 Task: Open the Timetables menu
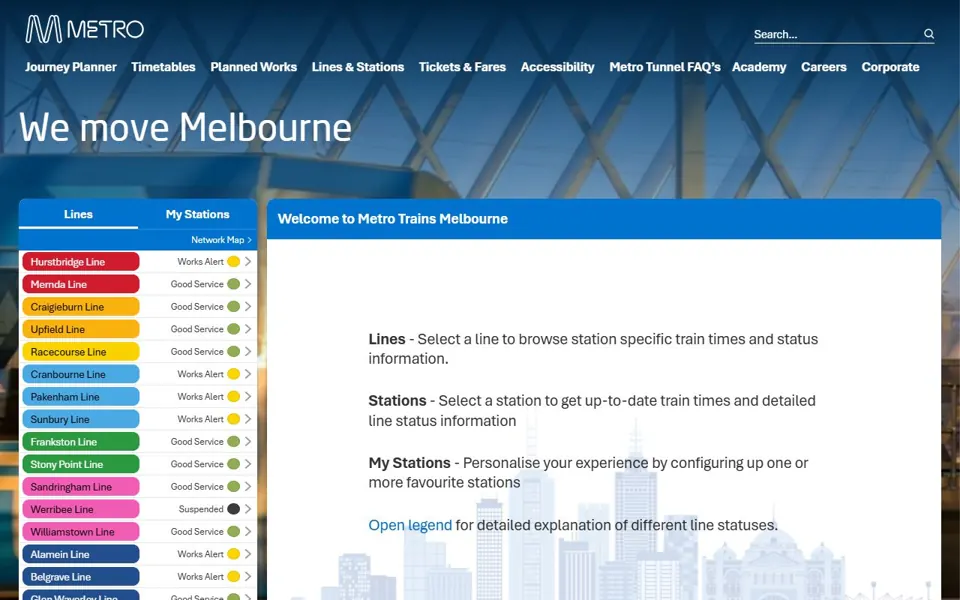163,67
